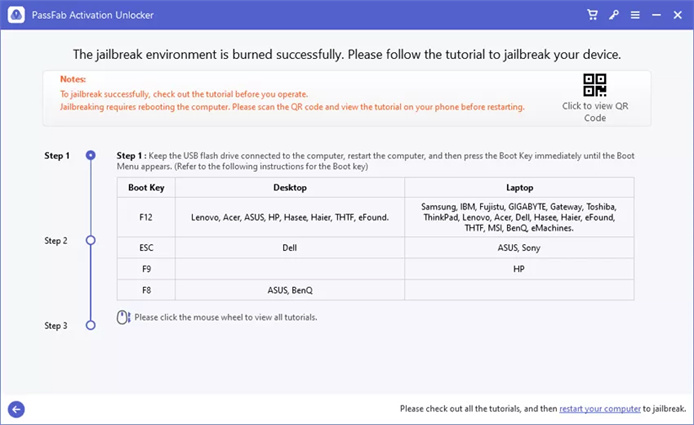Click the Step 3 label
This screenshot has width=694, height=425.
click(56, 325)
